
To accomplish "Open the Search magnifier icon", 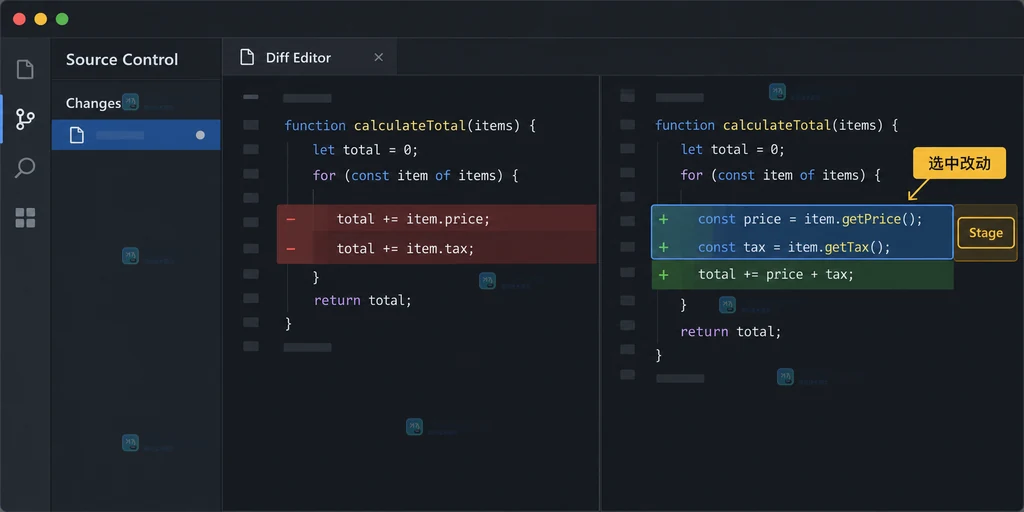I will (x=25, y=168).
